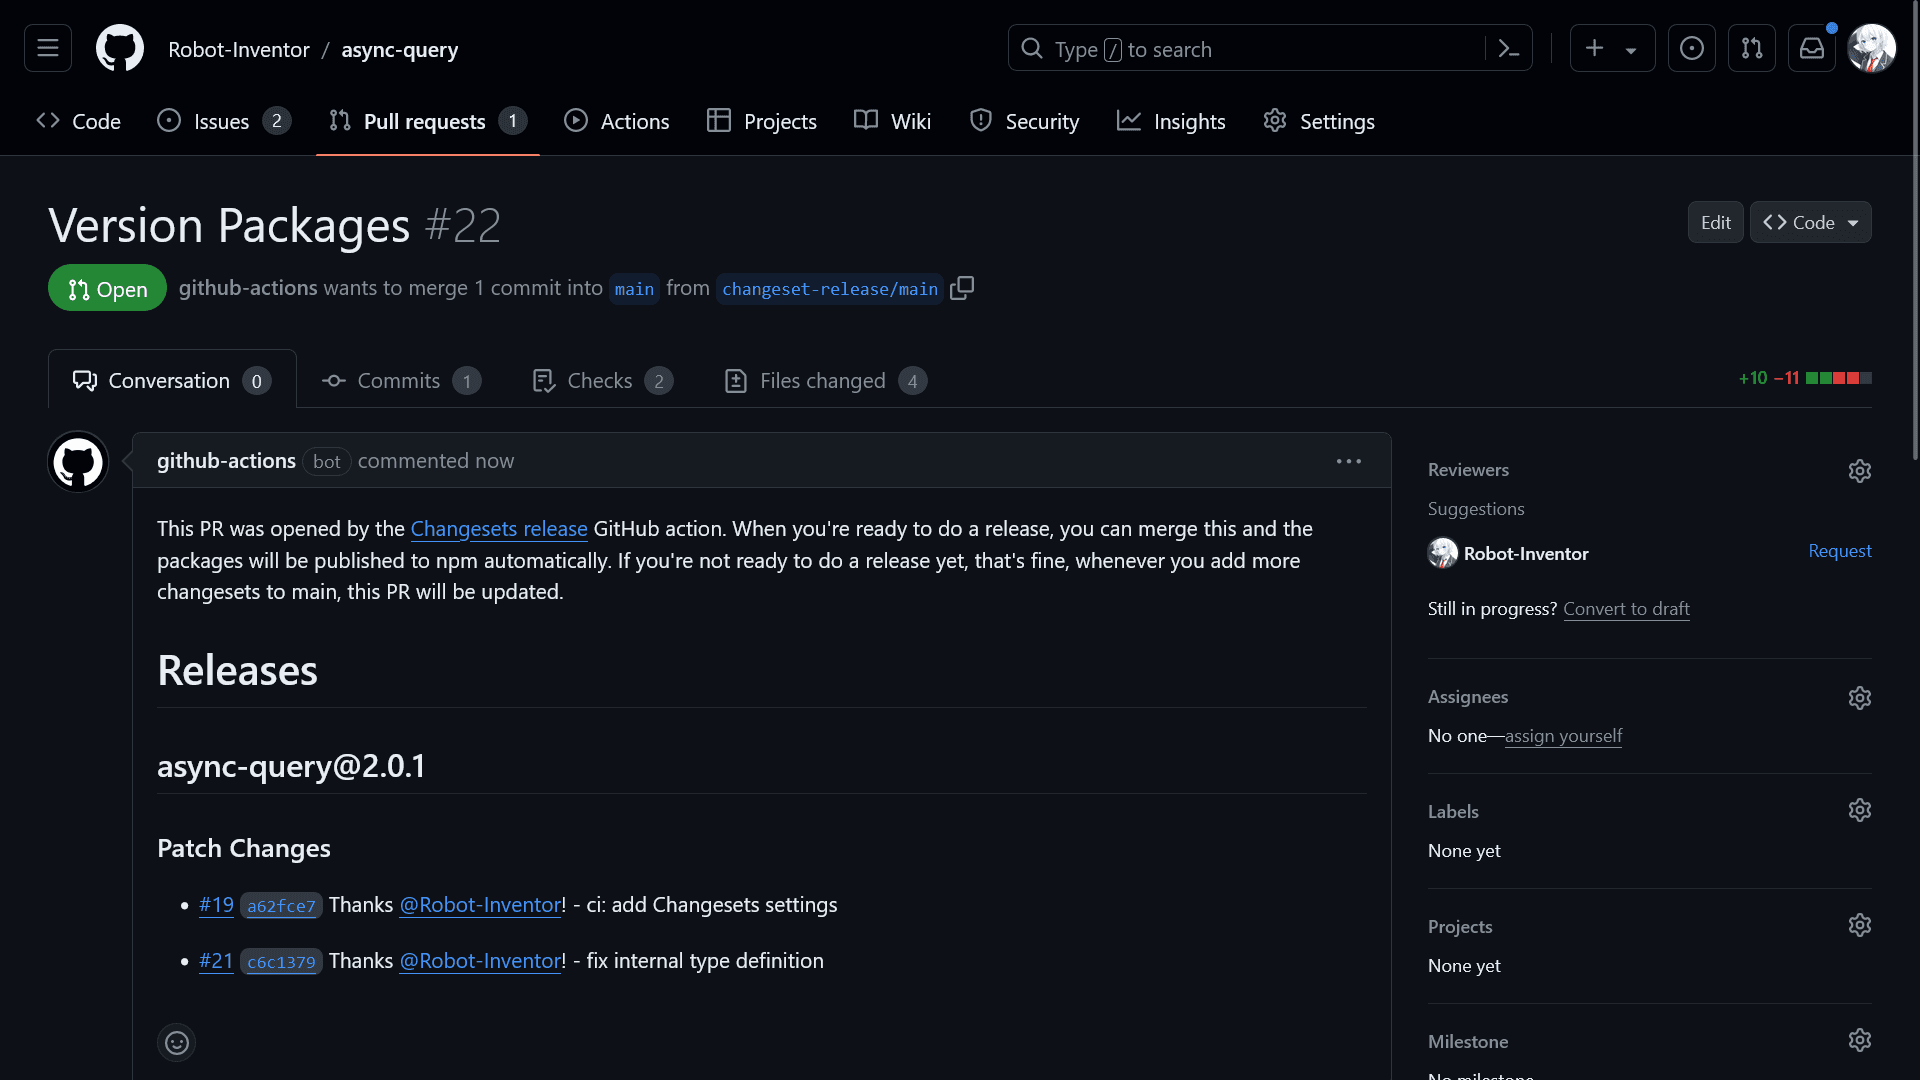Open commit c6c1379 link

[281, 962]
